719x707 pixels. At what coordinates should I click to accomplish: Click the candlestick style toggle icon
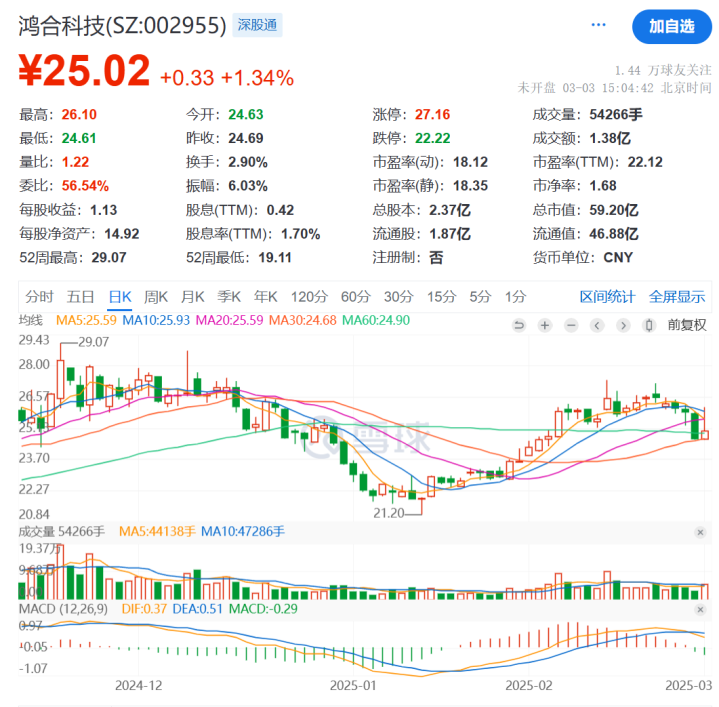649,326
